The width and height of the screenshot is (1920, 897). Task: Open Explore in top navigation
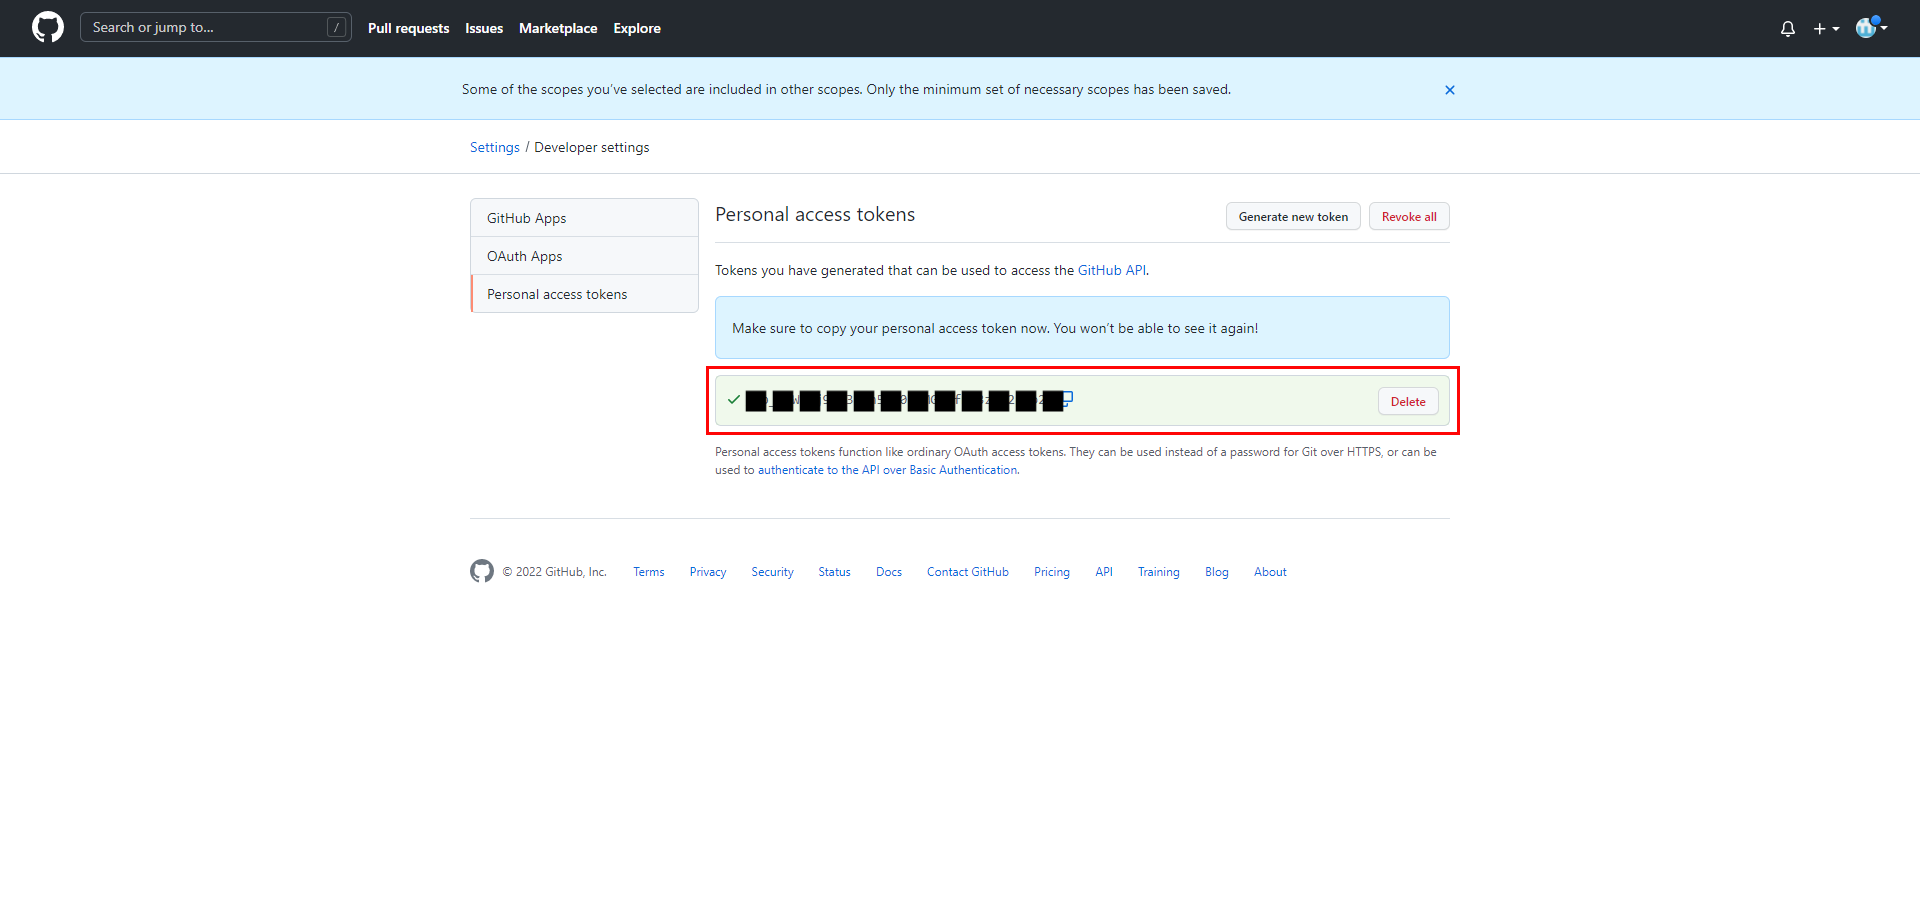coord(637,28)
